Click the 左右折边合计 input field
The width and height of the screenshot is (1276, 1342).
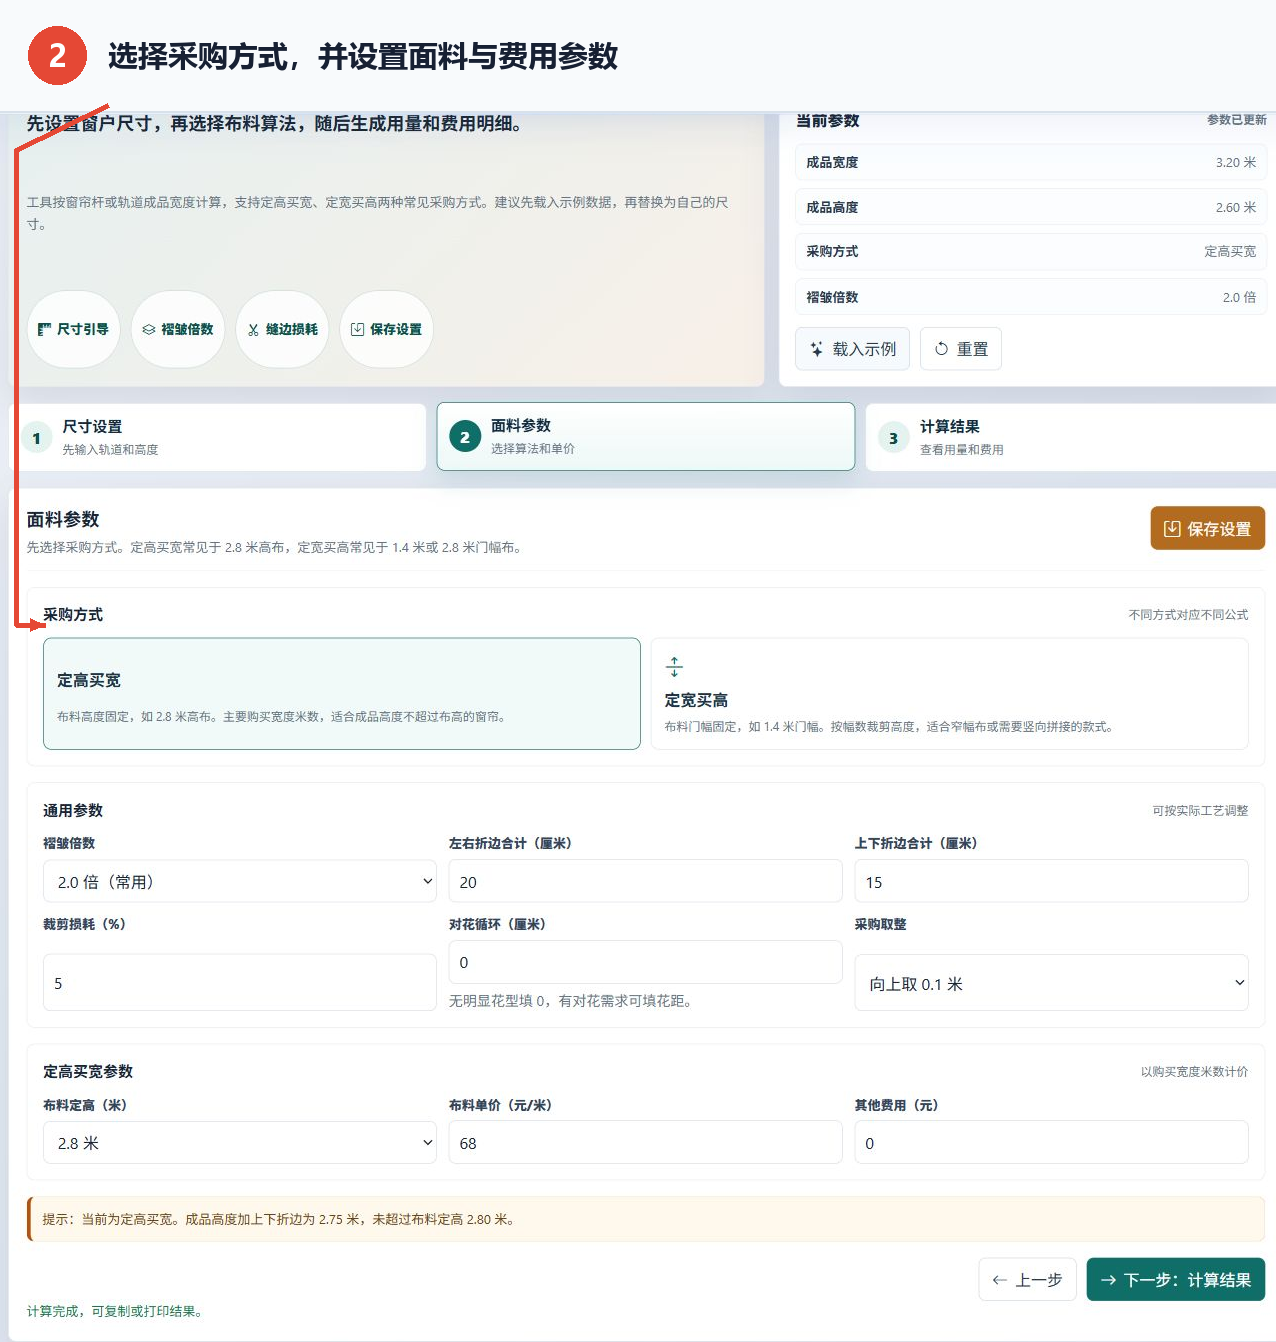pos(646,881)
